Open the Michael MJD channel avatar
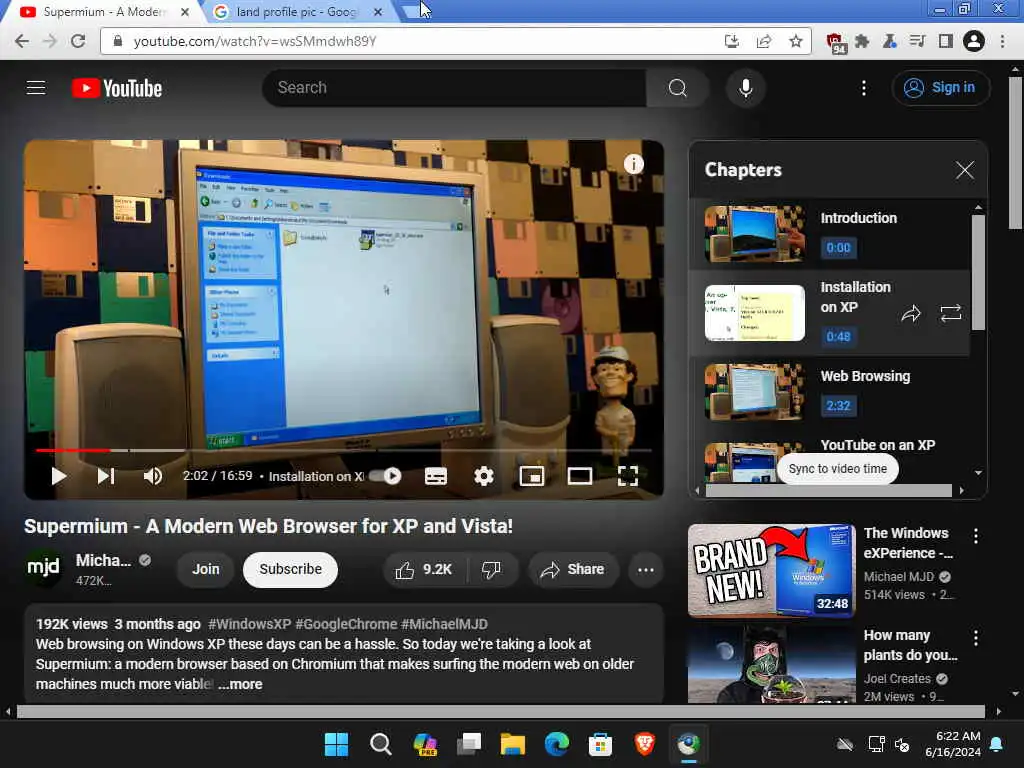 (x=44, y=567)
